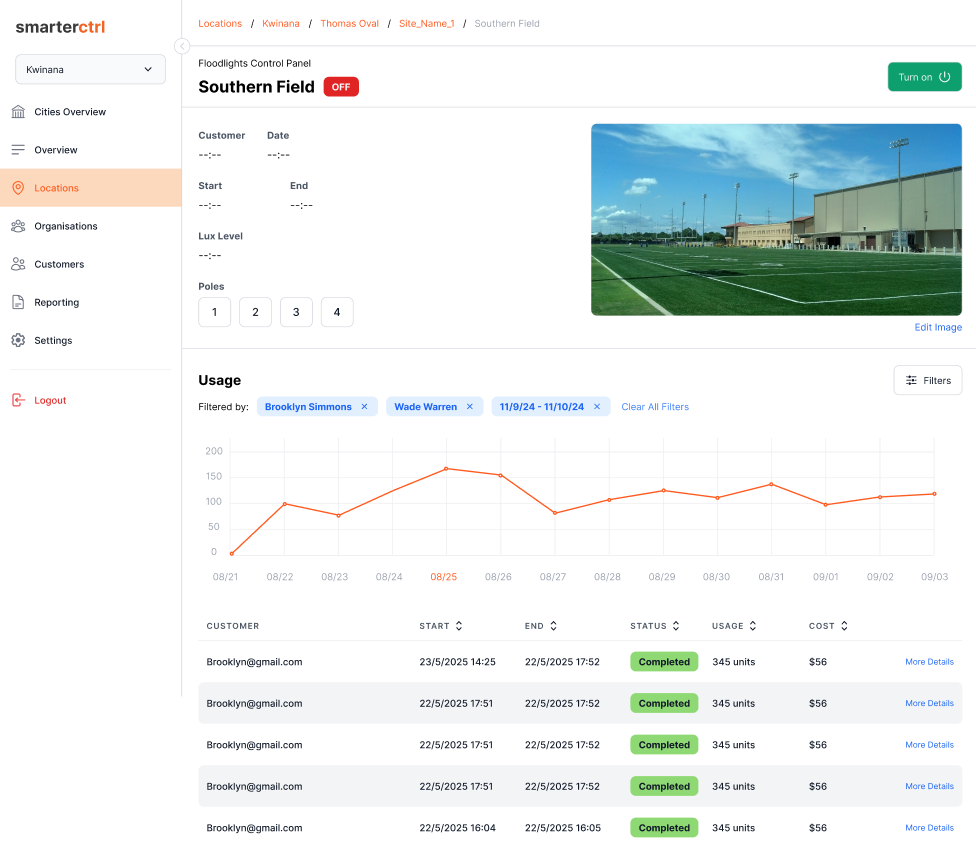The image size is (976, 856).
Task: Click the Cities Overview building icon
Action: click(18, 112)
